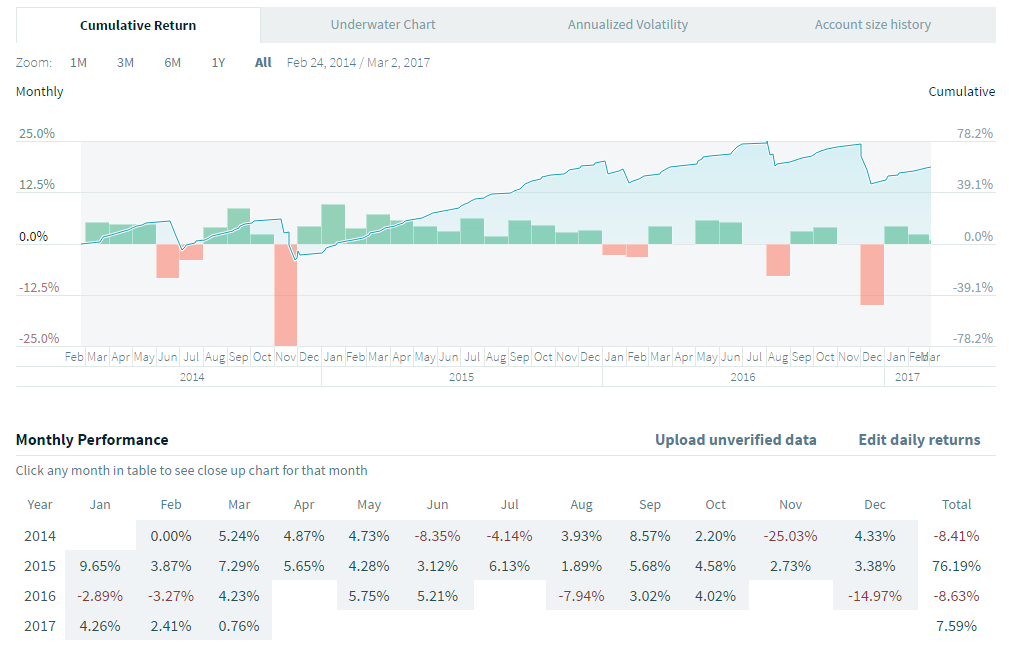Screen dimensions: 1009x654
Task: Select December 2016 -14.97% cell
Action: 875,596
